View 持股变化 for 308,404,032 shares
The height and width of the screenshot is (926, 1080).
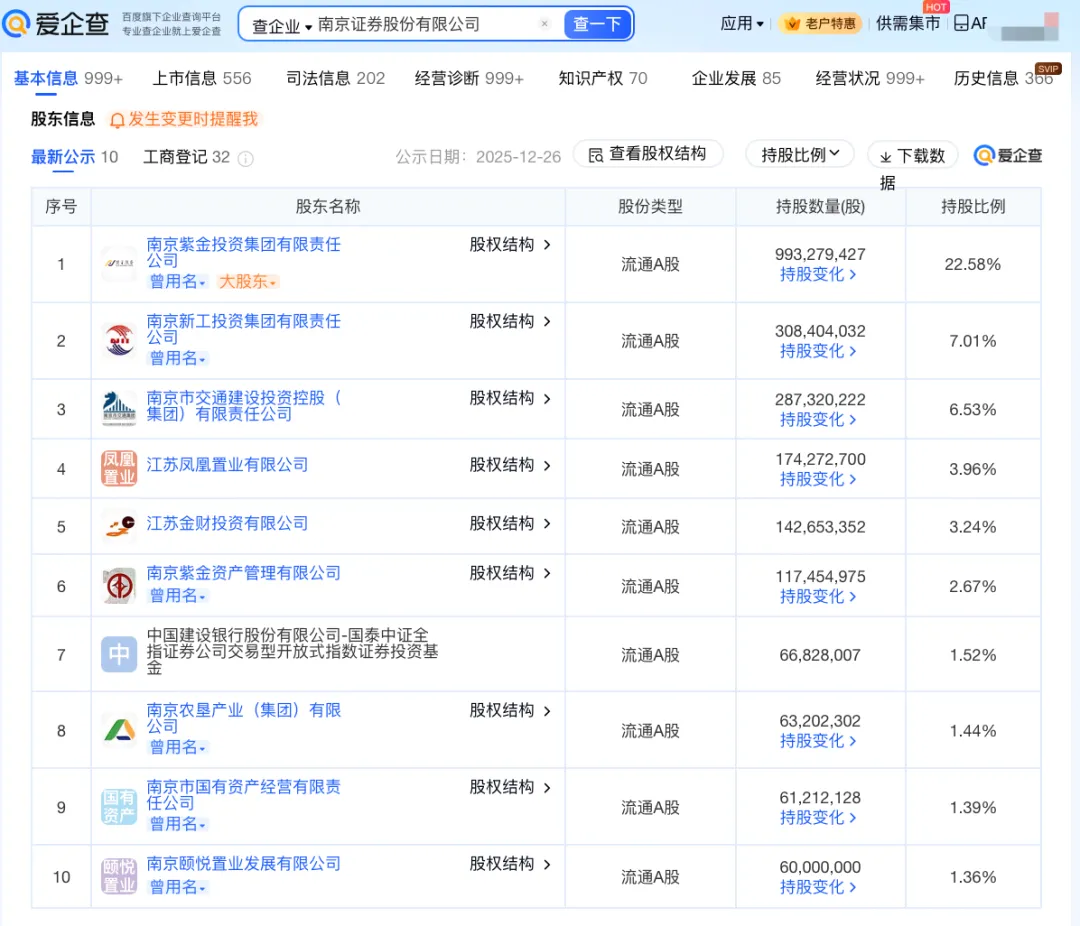point(818,351)
